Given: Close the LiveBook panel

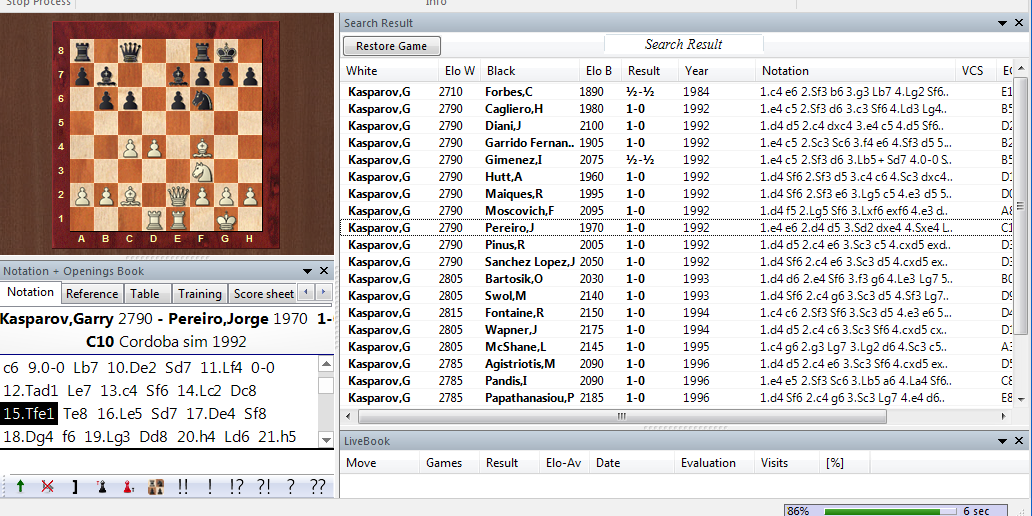Looking at the screenshot, I should (1019, 441).
